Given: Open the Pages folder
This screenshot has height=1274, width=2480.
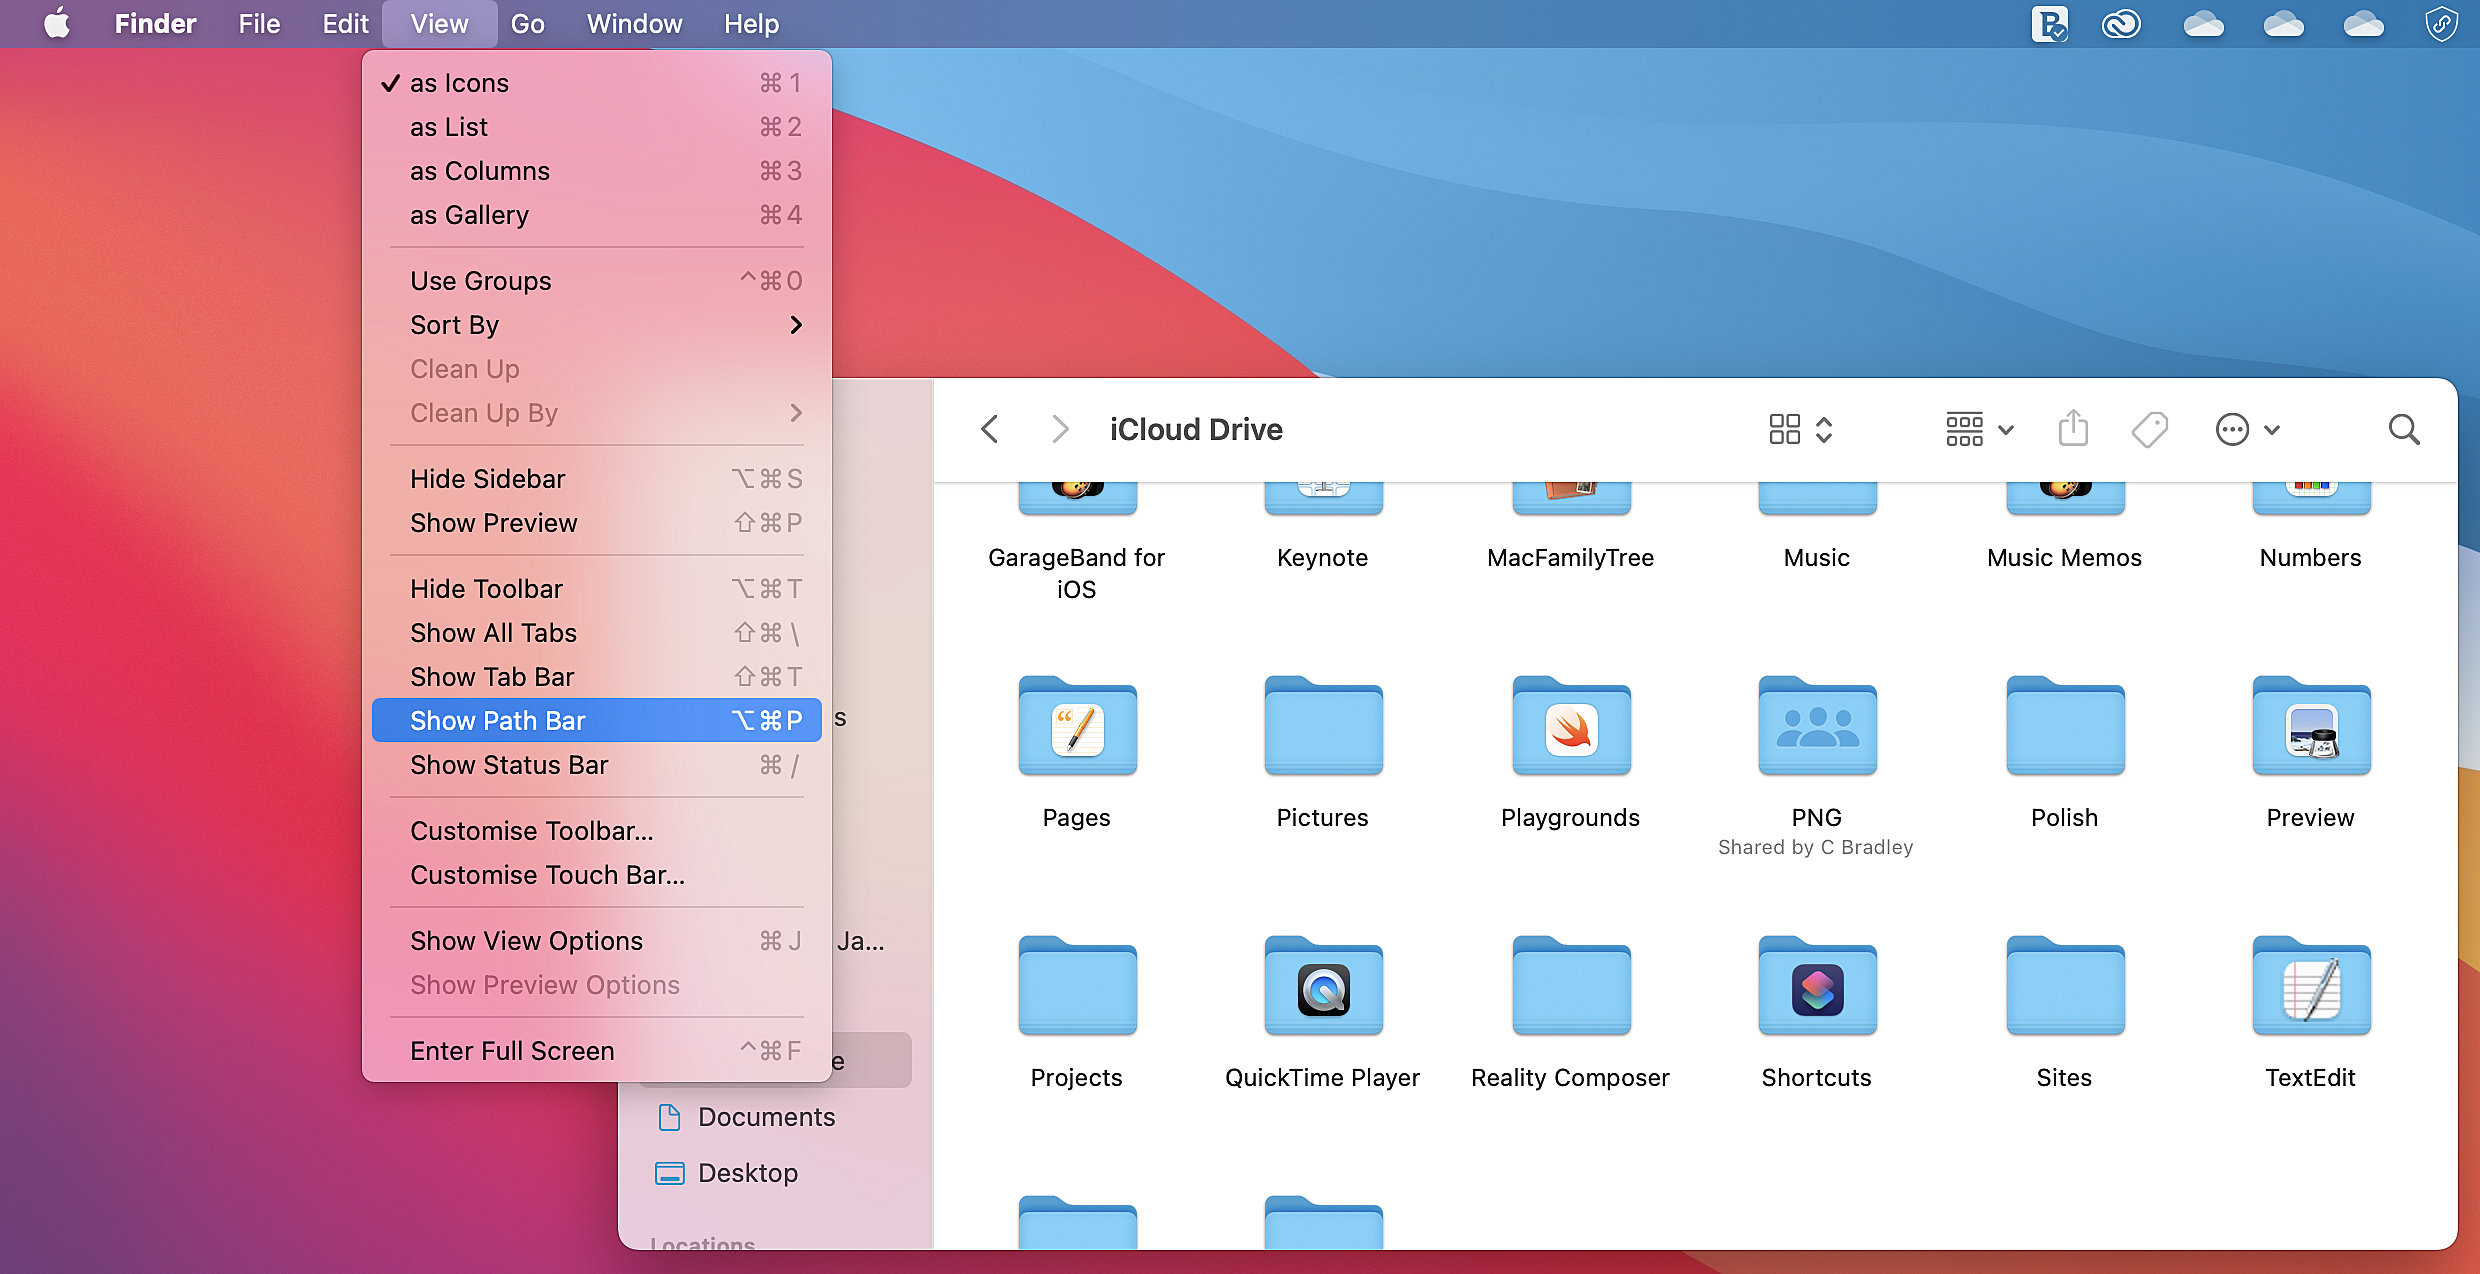Looking at the screenshot, I should [1077, 727].
